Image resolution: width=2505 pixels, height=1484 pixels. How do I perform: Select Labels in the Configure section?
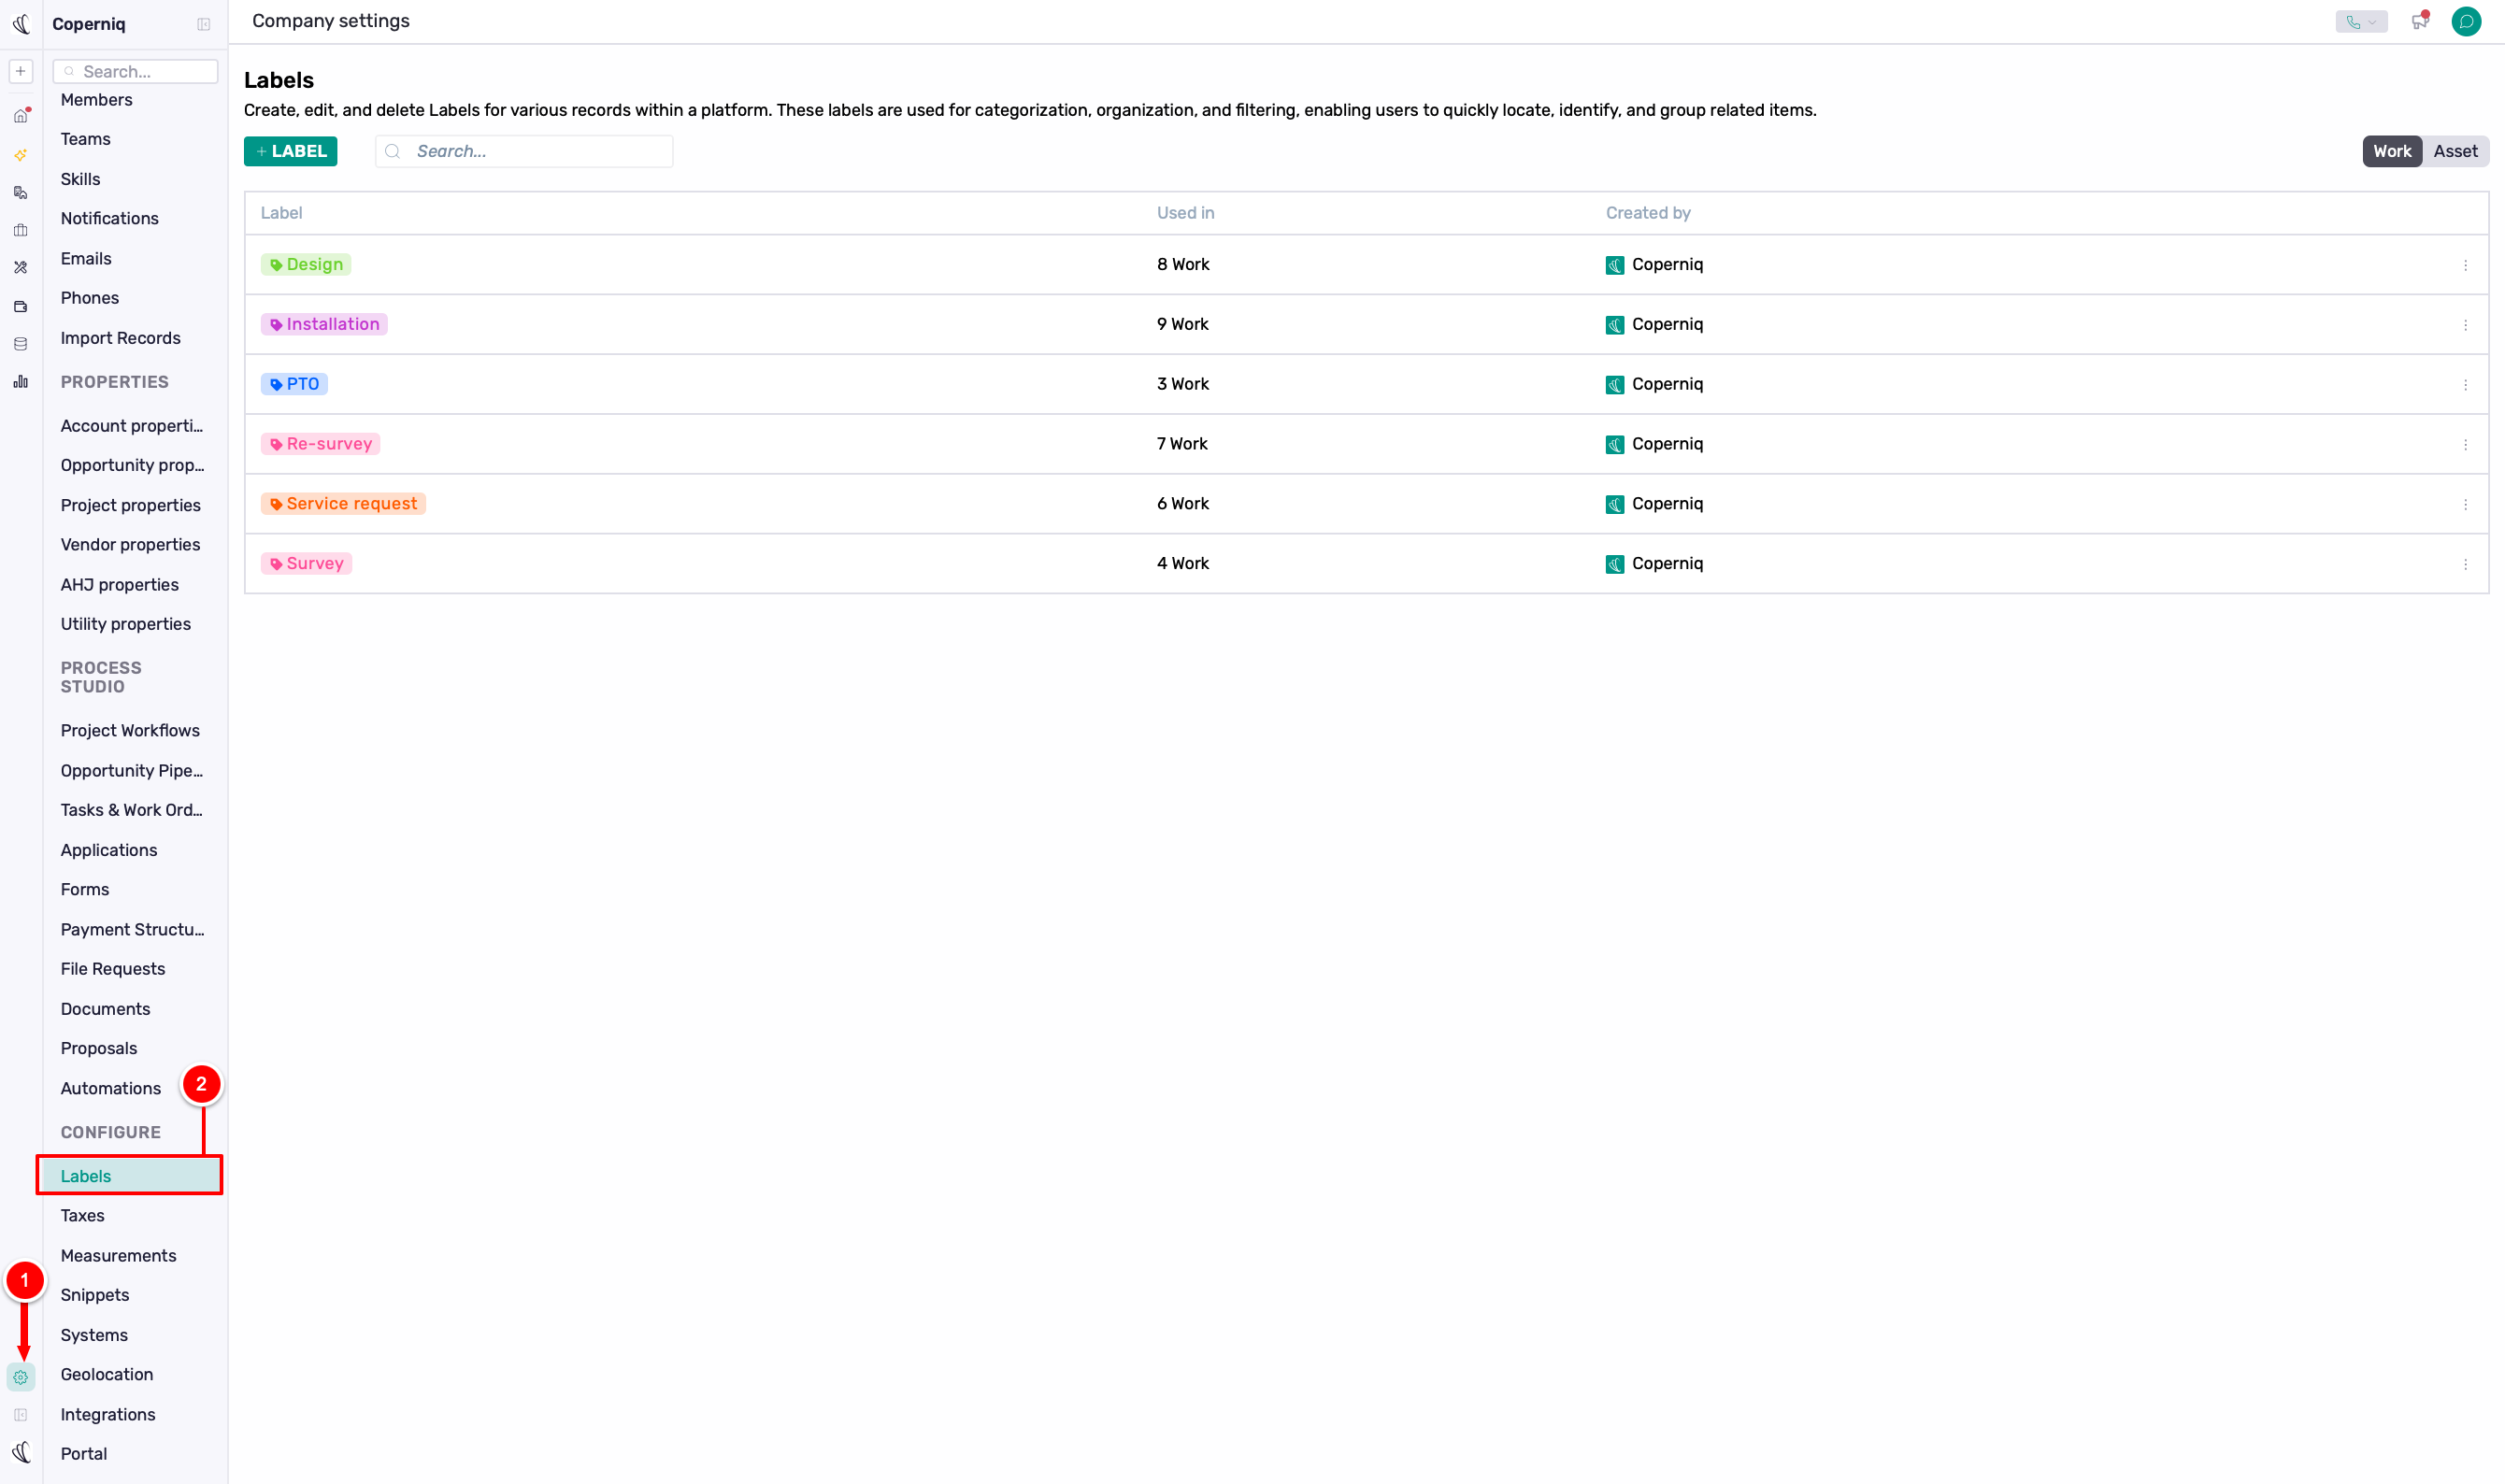130,1176
